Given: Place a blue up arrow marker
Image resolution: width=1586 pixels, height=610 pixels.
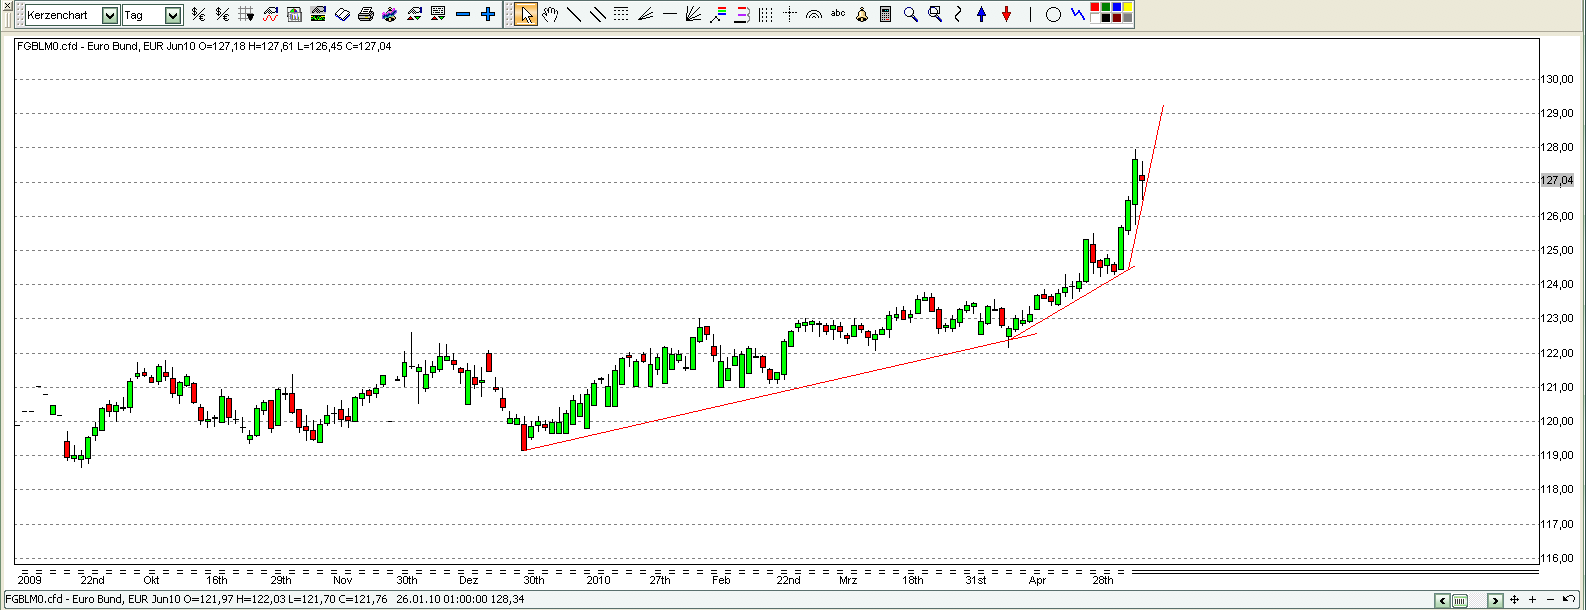Looking at the screenshot, I should coord(982,14).
